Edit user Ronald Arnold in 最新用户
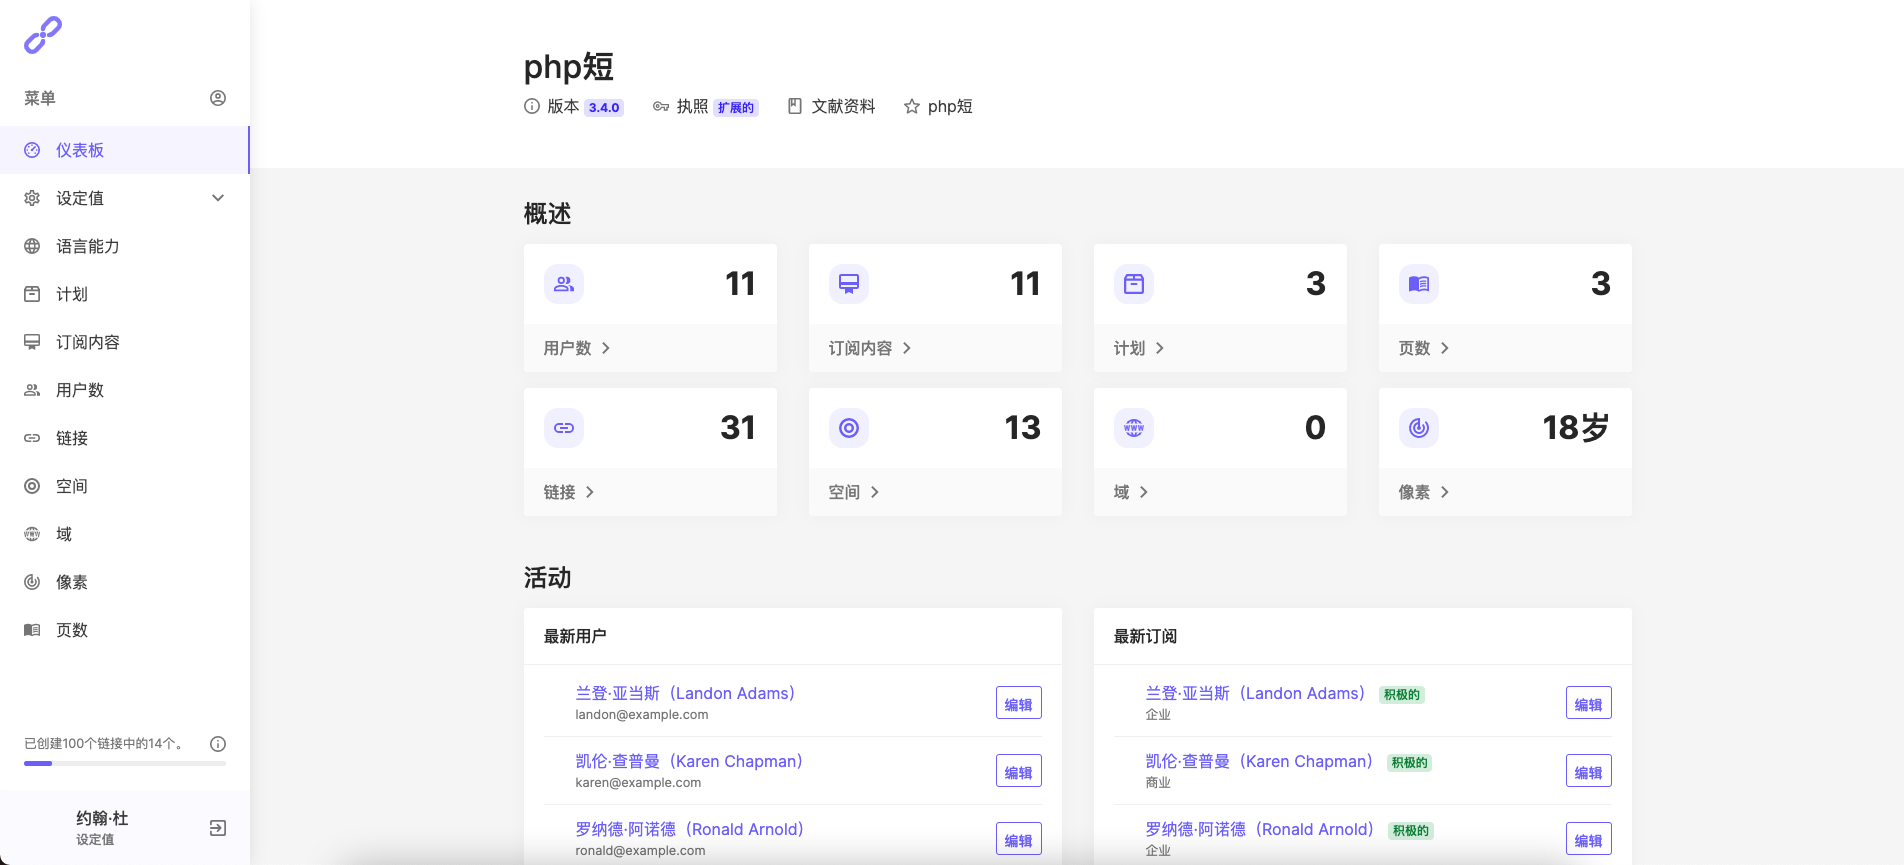The width and height of the screenshot is (1904, 865). [1019, 839]
